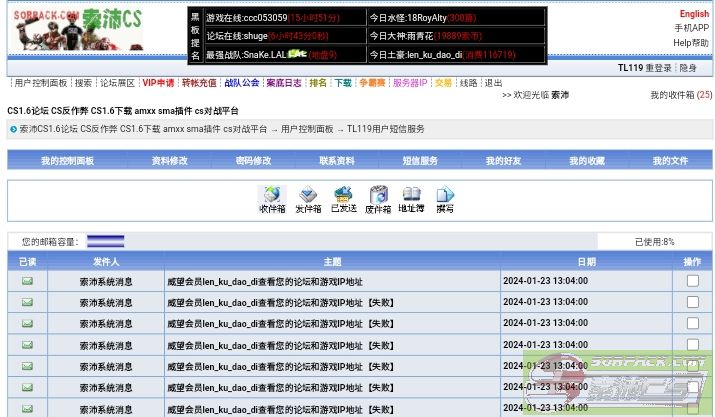Click the mailbox capacity usage bar
Viewport: 715px width, 417px height.
[x=105, y=241]
